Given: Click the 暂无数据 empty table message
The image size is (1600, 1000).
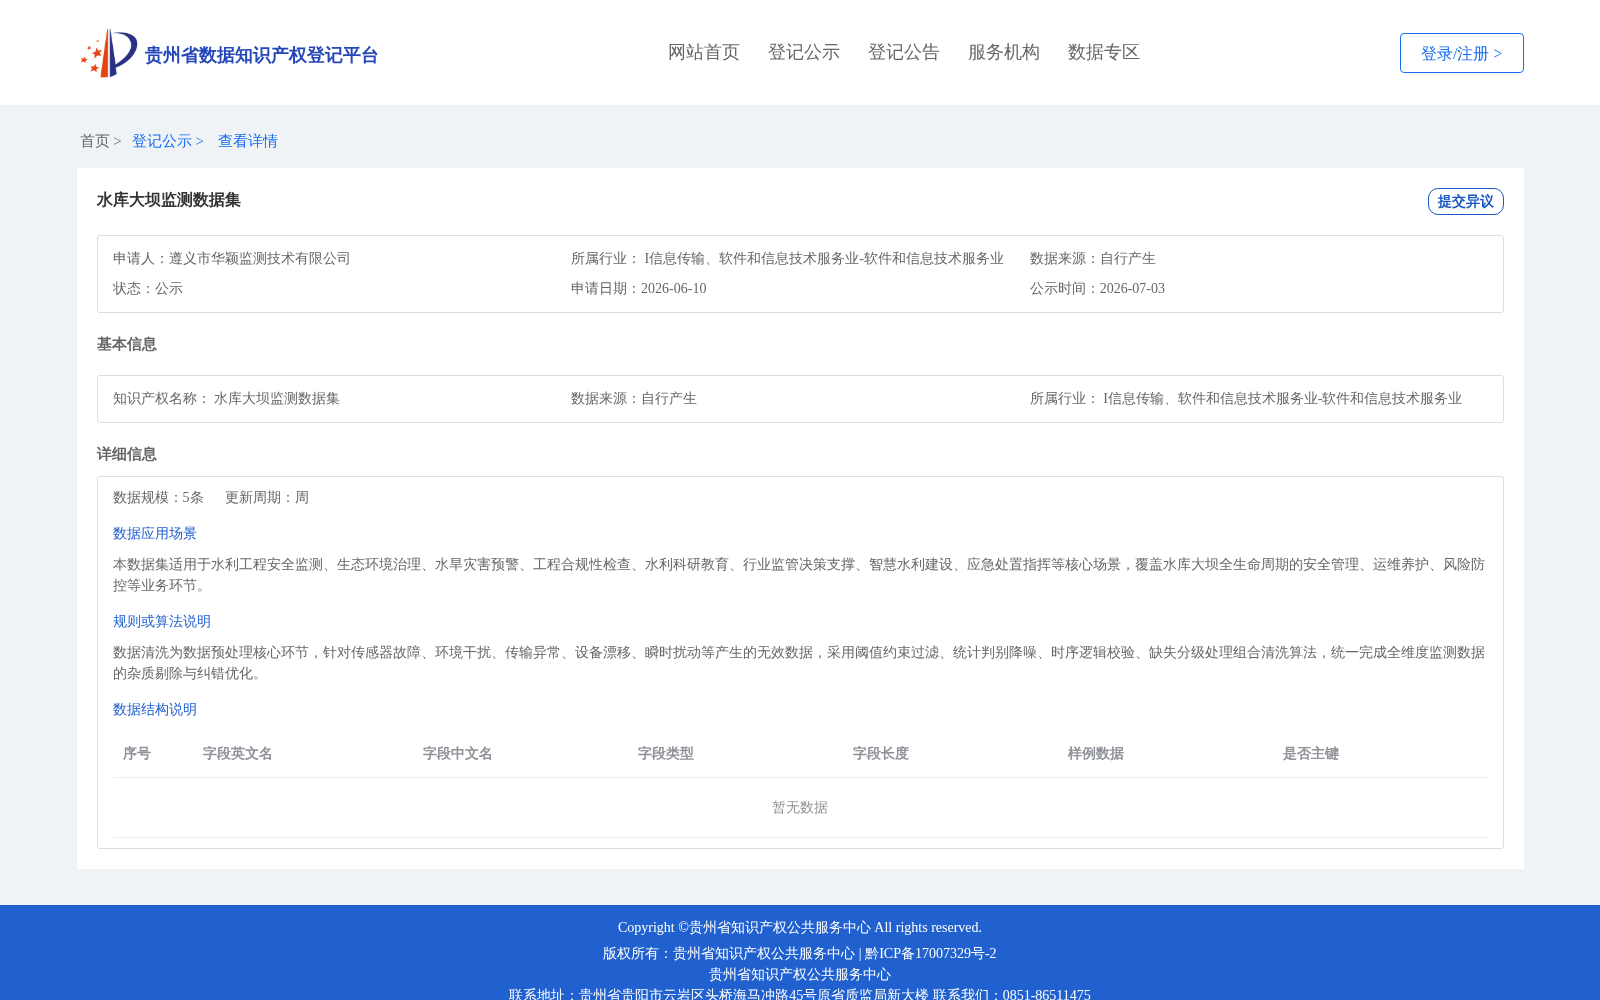Looking at the screenshot, I should [800, 807].
